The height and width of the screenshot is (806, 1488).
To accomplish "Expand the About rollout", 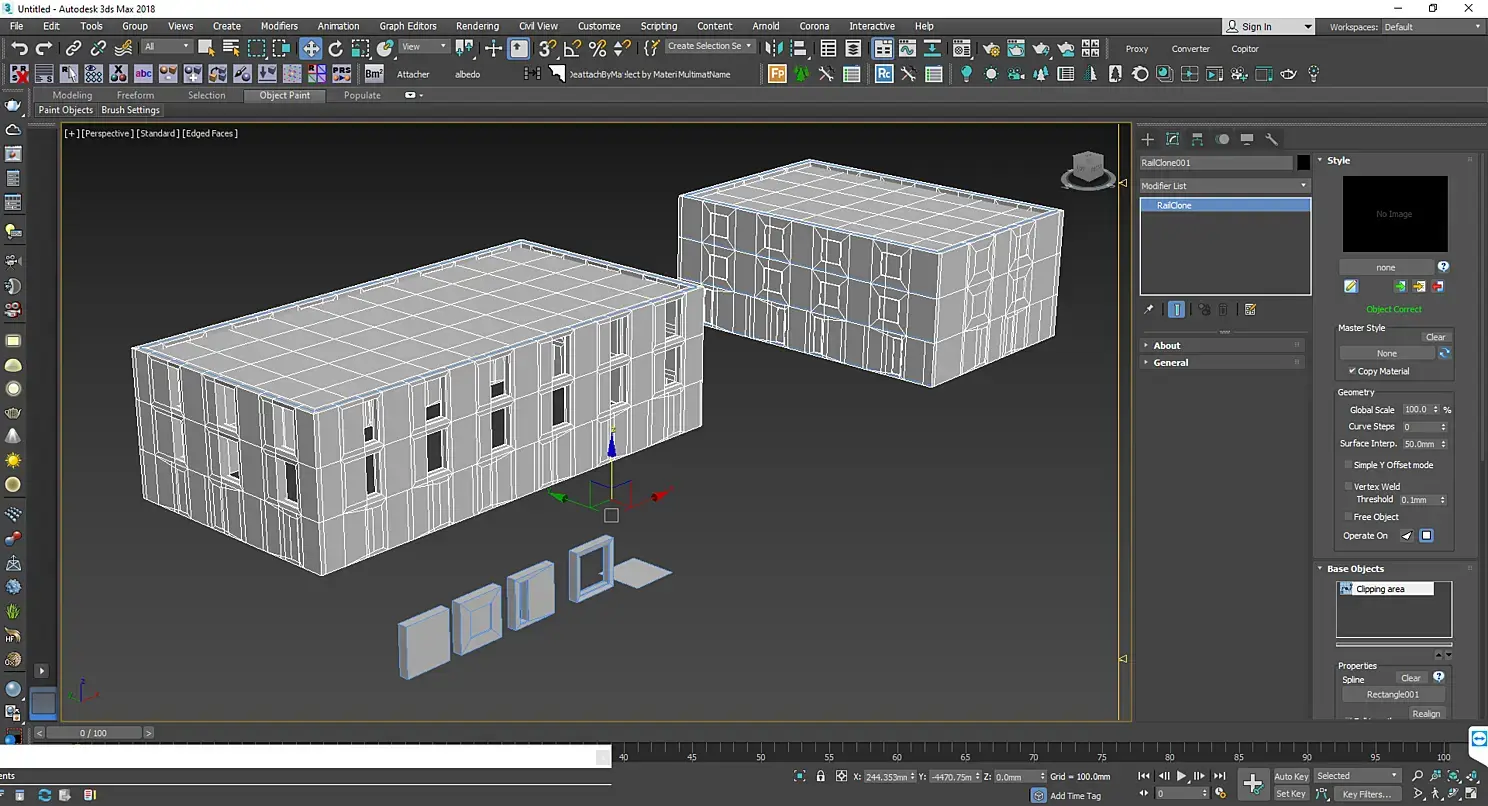I will [1167, 346].
